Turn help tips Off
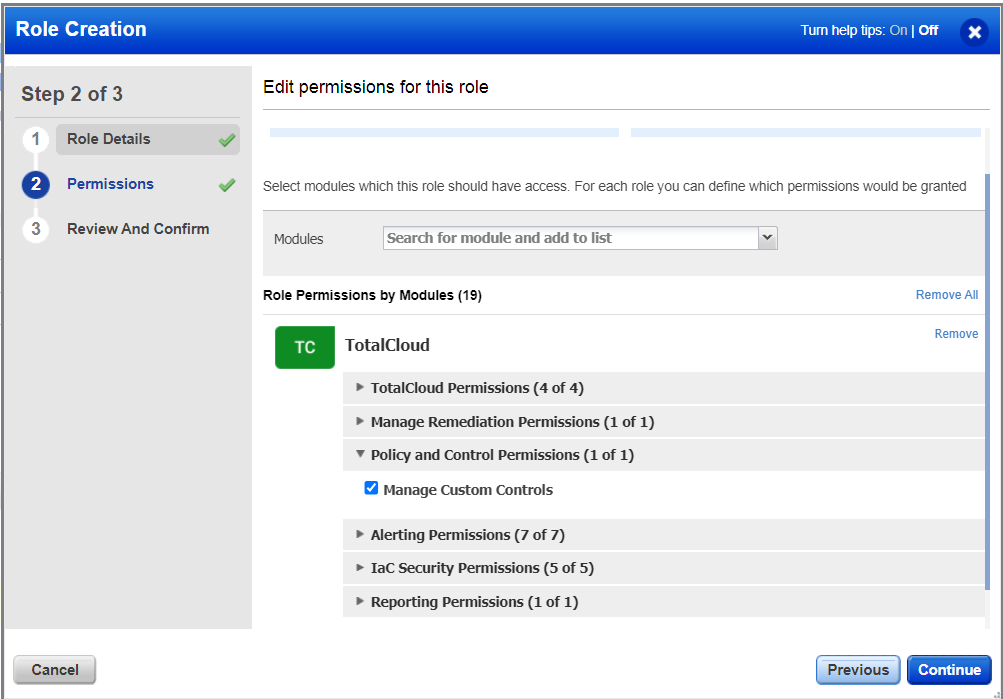The width and height of the screenshot is (1003, 699). click(927, 30)
